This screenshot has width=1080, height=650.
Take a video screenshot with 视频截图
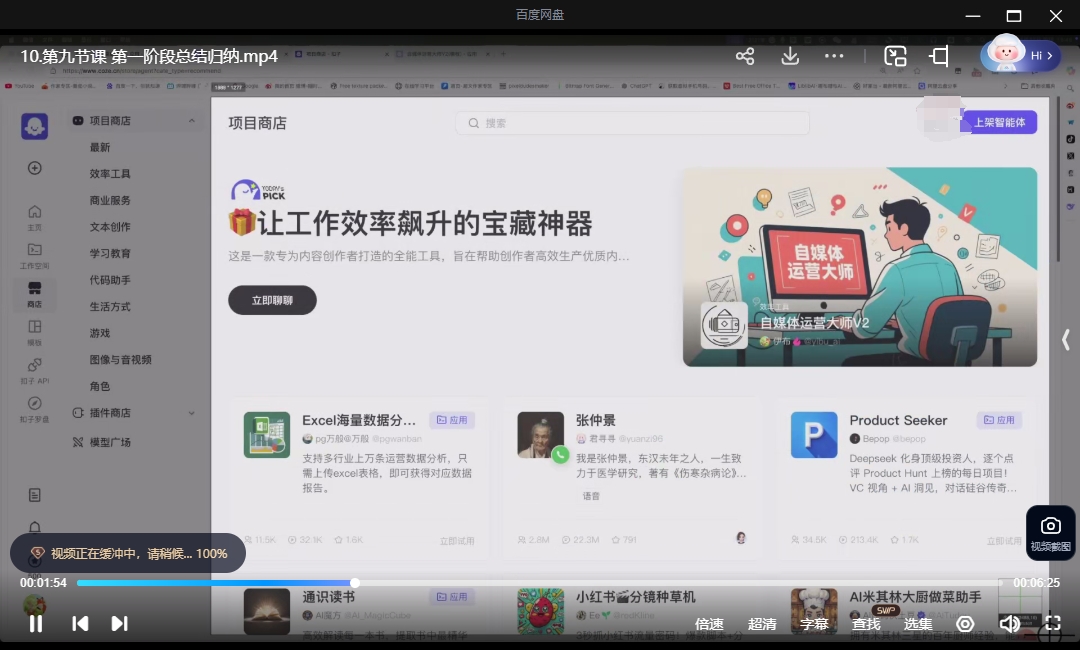tap(1050, 534)
